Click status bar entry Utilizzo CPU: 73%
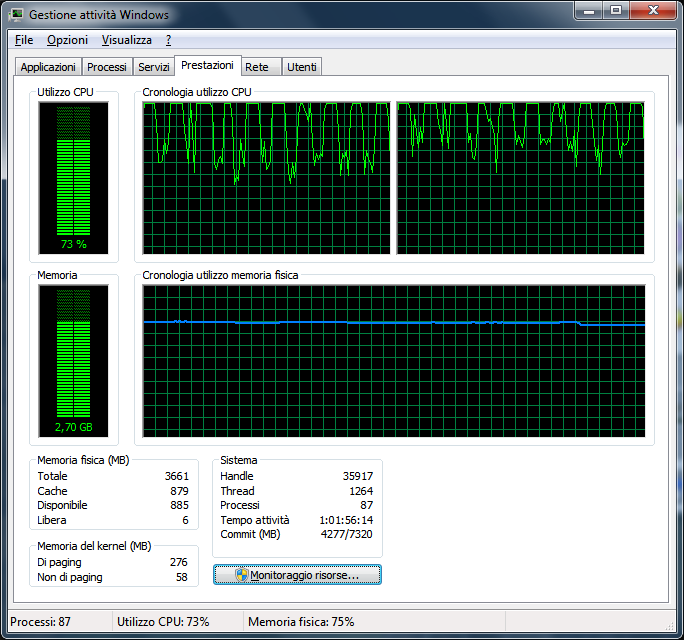The width and height of the screenshot is (684, 640). (163, 622)
